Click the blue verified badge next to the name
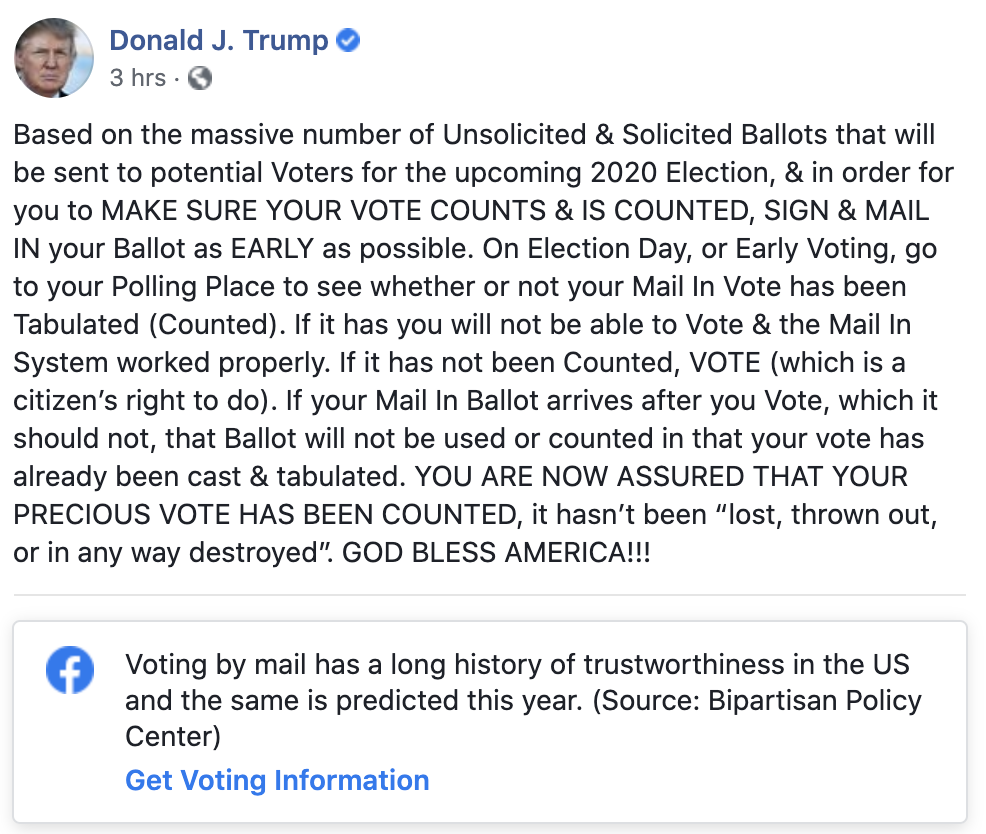986x834 pixels. tap(346, 40)
